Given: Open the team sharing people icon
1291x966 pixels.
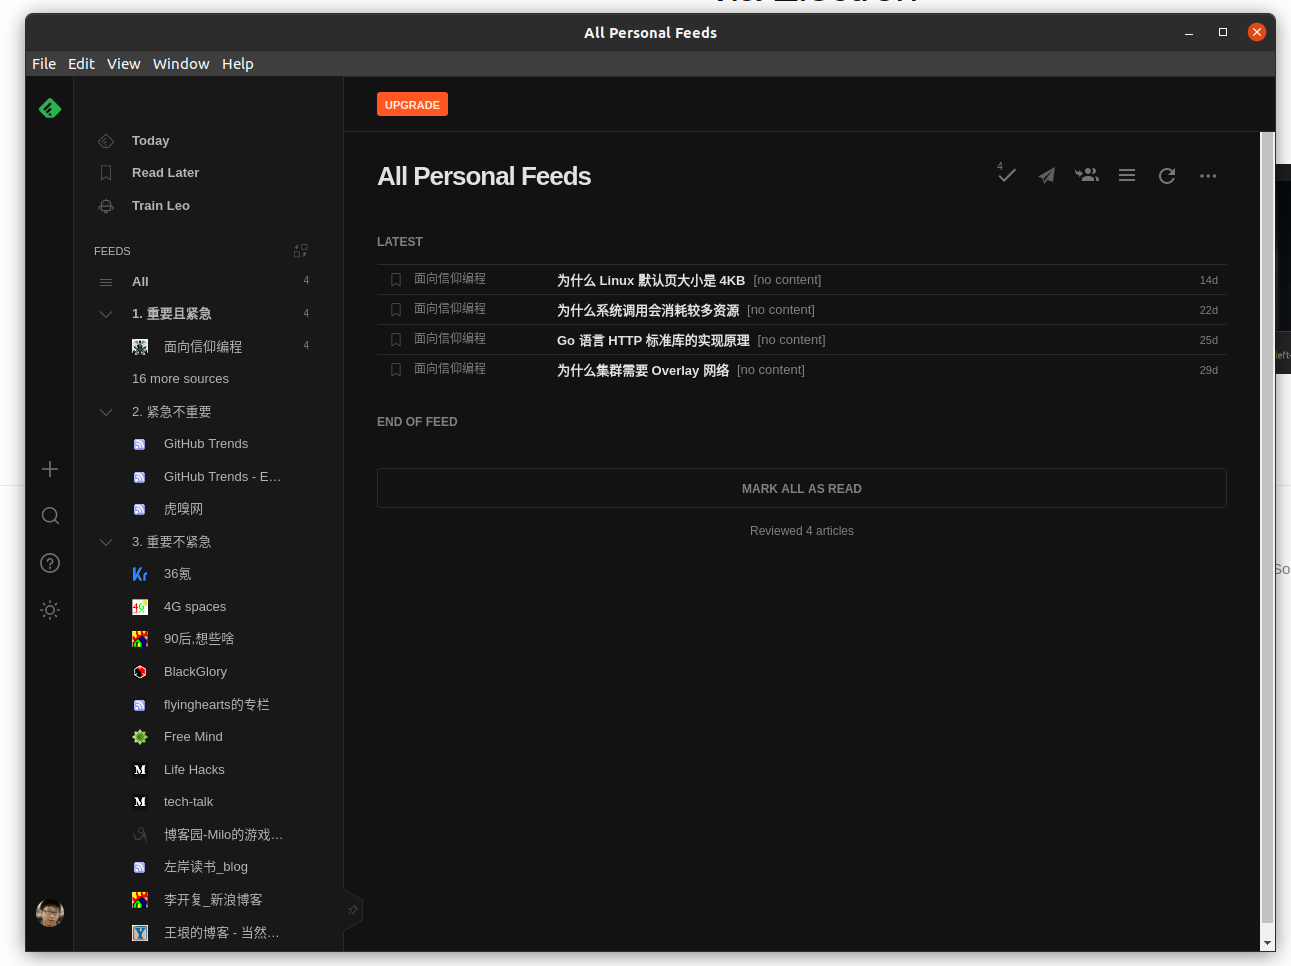Looking at the screenshot, I should pos(1087,175).
